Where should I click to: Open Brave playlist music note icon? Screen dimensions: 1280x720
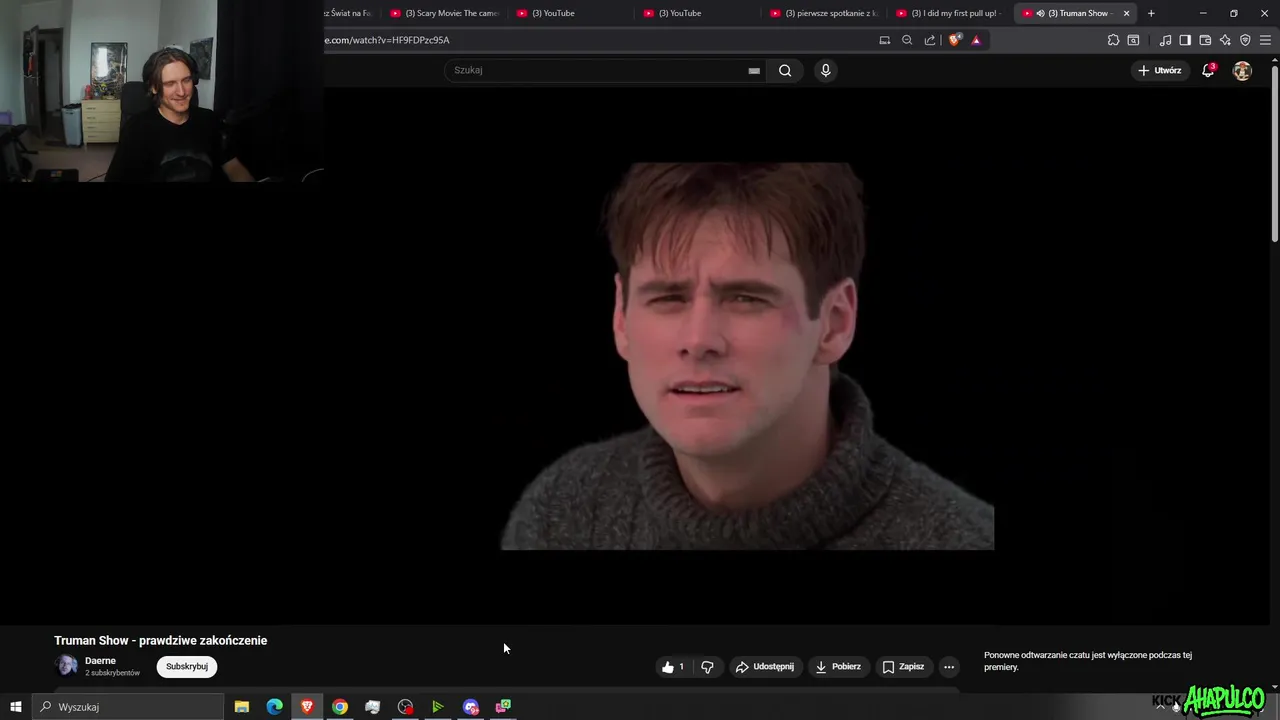(1165, 40)
